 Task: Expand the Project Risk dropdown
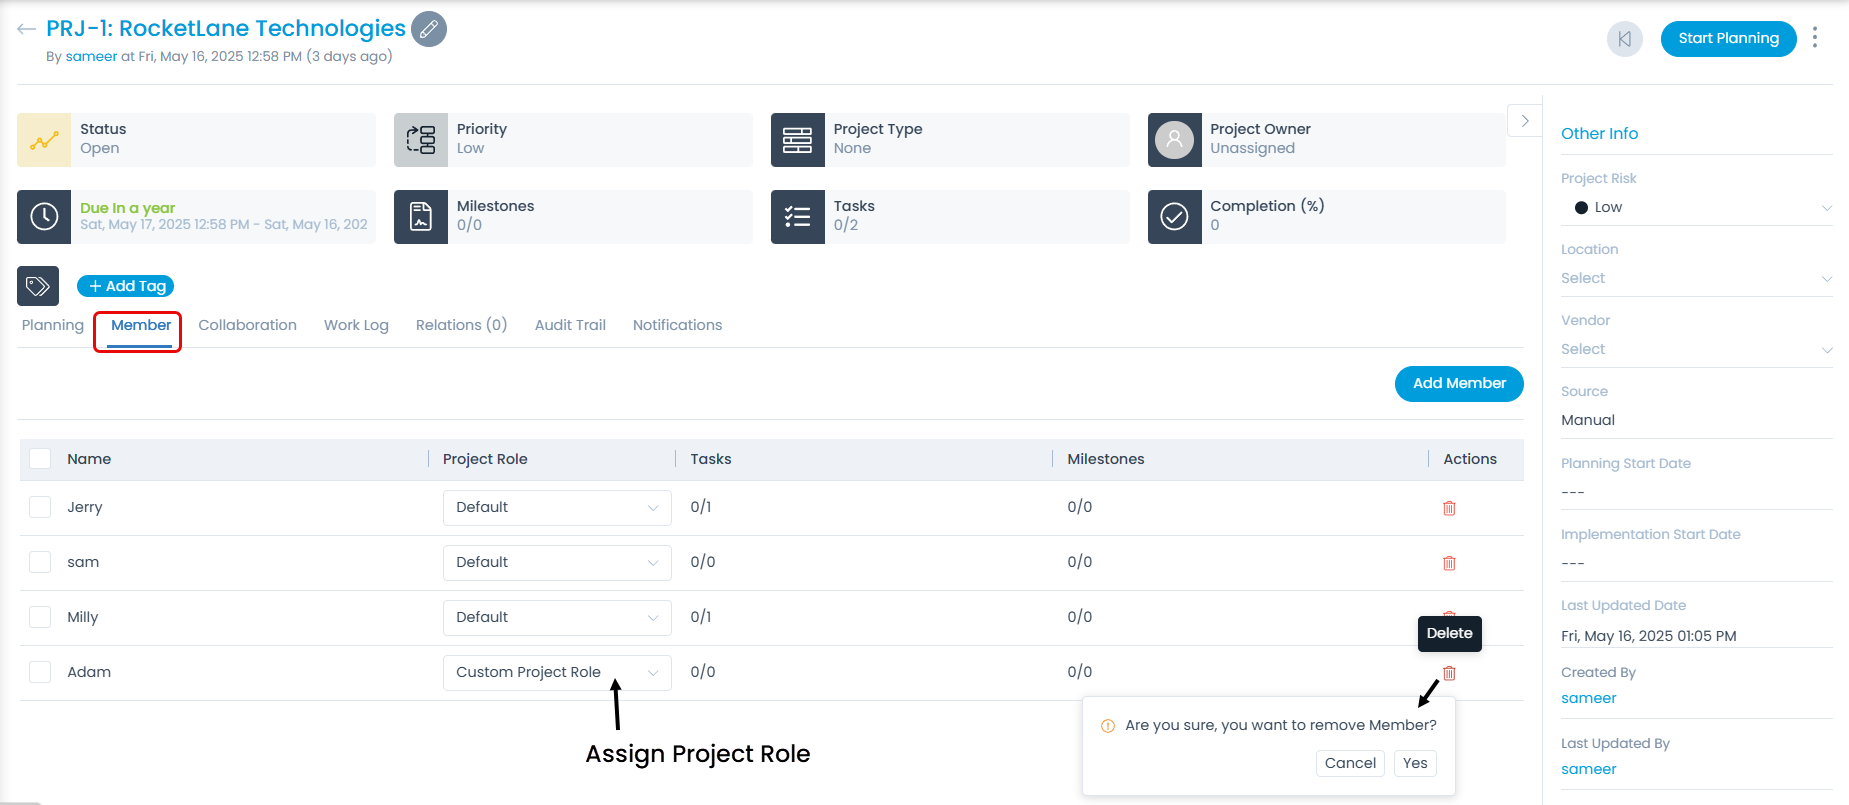pyautogui.click(x=1696, y=207)
